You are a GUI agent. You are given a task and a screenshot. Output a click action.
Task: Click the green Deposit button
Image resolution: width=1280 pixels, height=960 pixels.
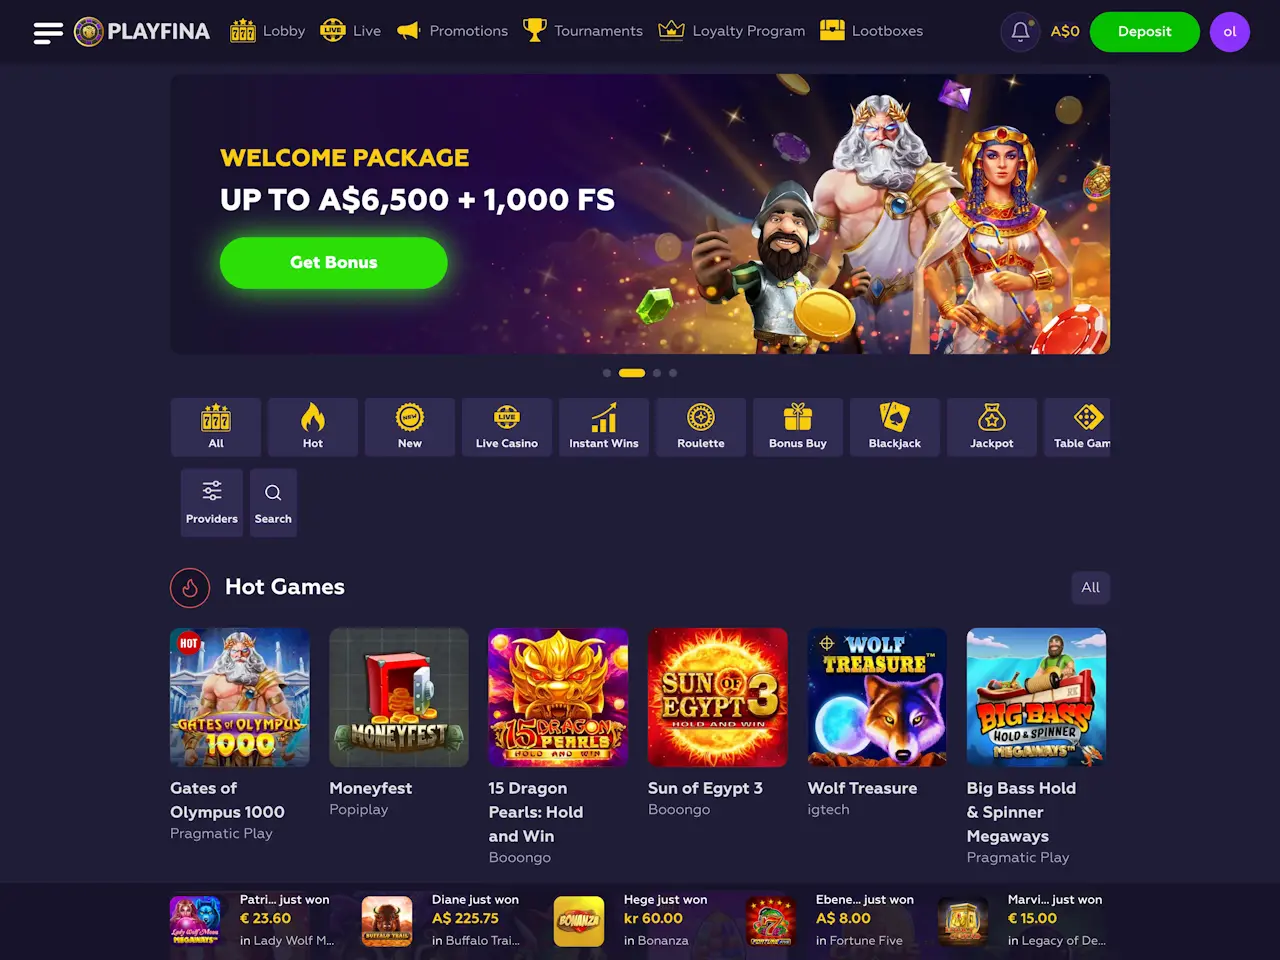1145,32
